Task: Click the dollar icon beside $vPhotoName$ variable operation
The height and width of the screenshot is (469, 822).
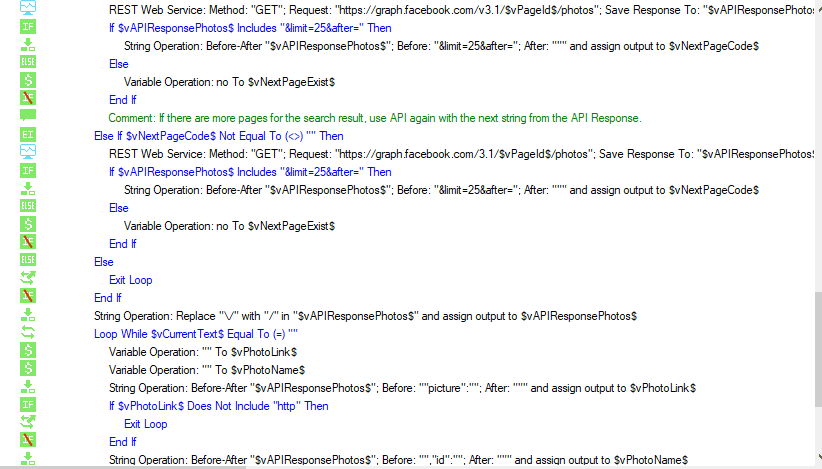Action: pos(28,368)
